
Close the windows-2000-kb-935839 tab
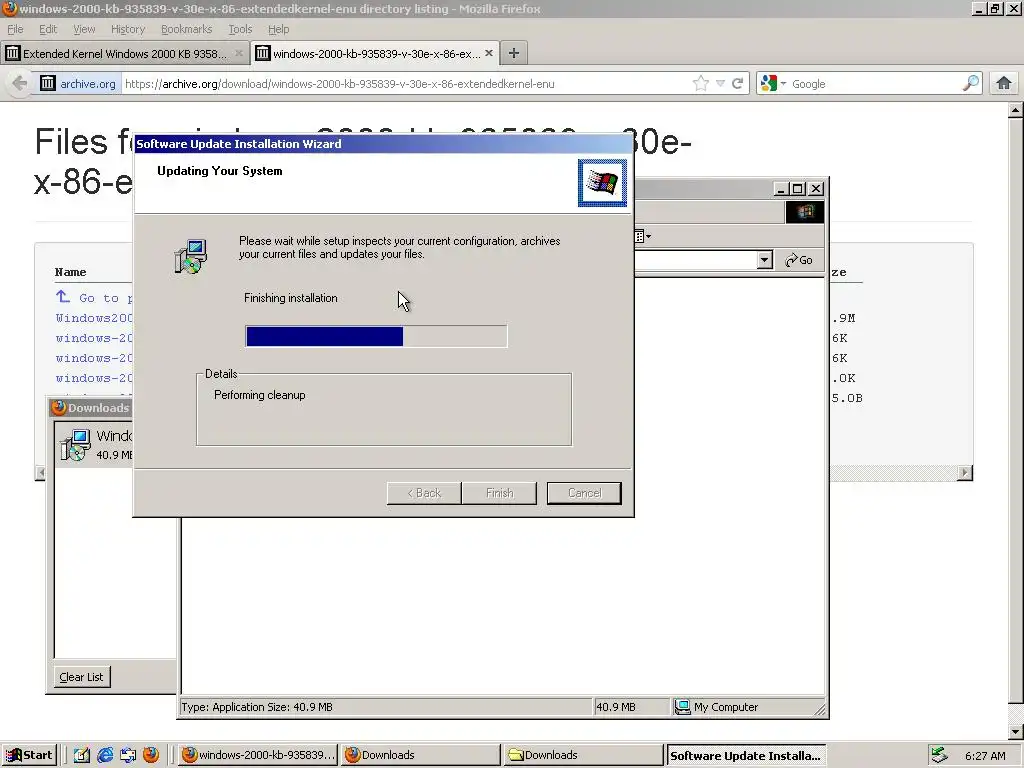(488, 53)
